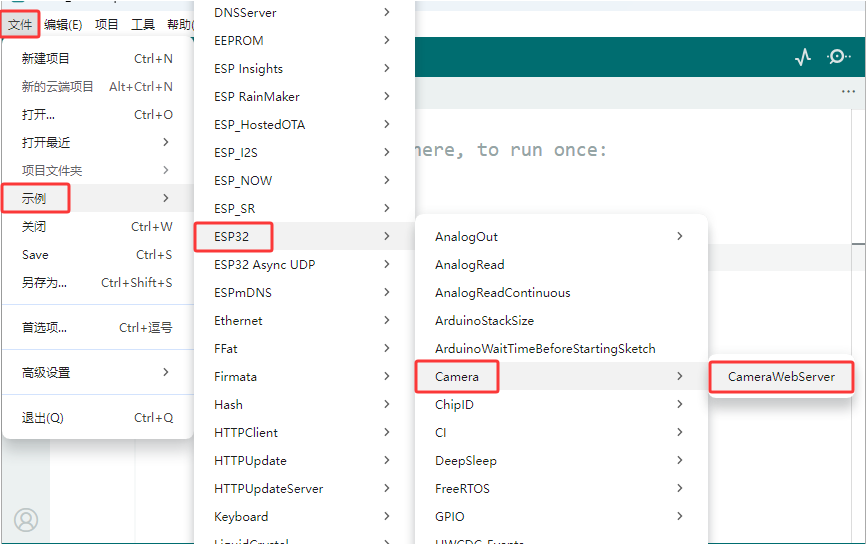Choose 关闭 from the file menu
Viewport: 867px width, 544px height.
tap(97, 227)
